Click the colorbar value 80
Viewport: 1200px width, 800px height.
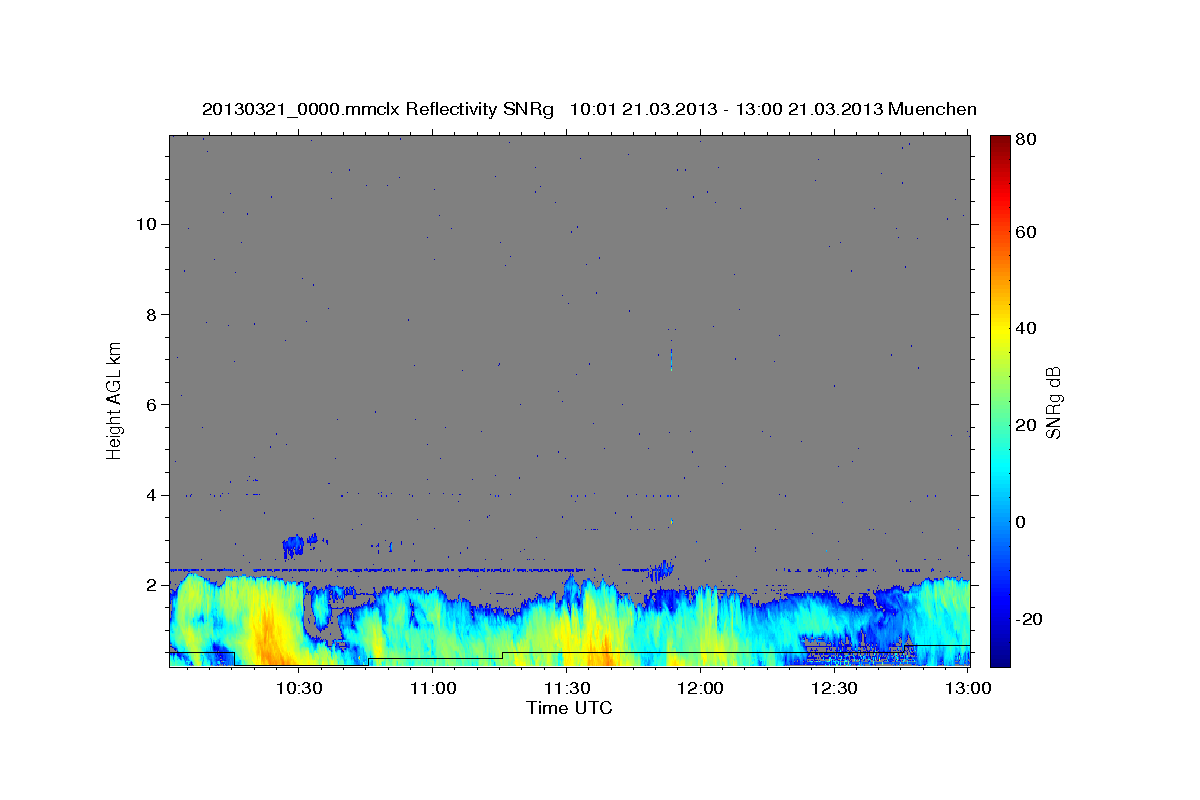coord(1026,140)
